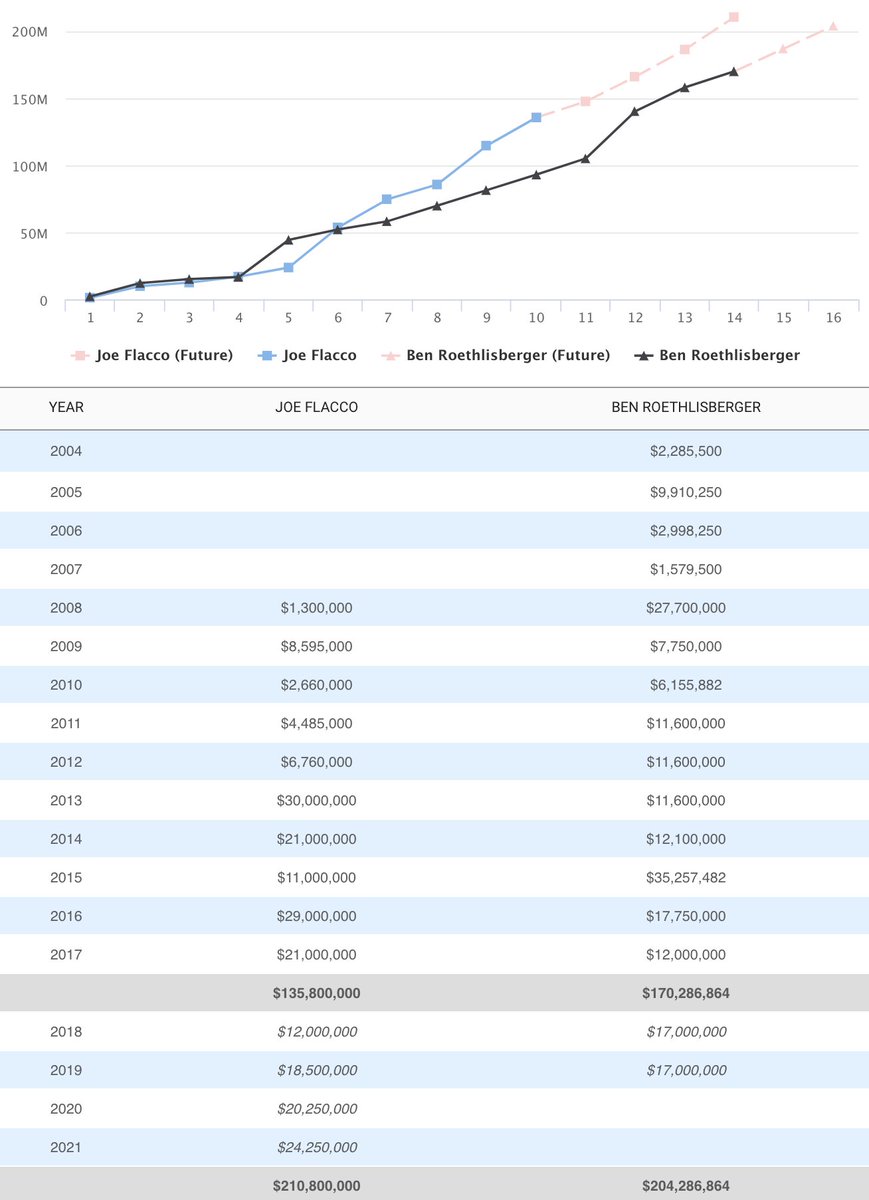Select the $210,800,000 total
Image resolution: width=869 pixels, height=1200 pixels.
point(316,1186)
